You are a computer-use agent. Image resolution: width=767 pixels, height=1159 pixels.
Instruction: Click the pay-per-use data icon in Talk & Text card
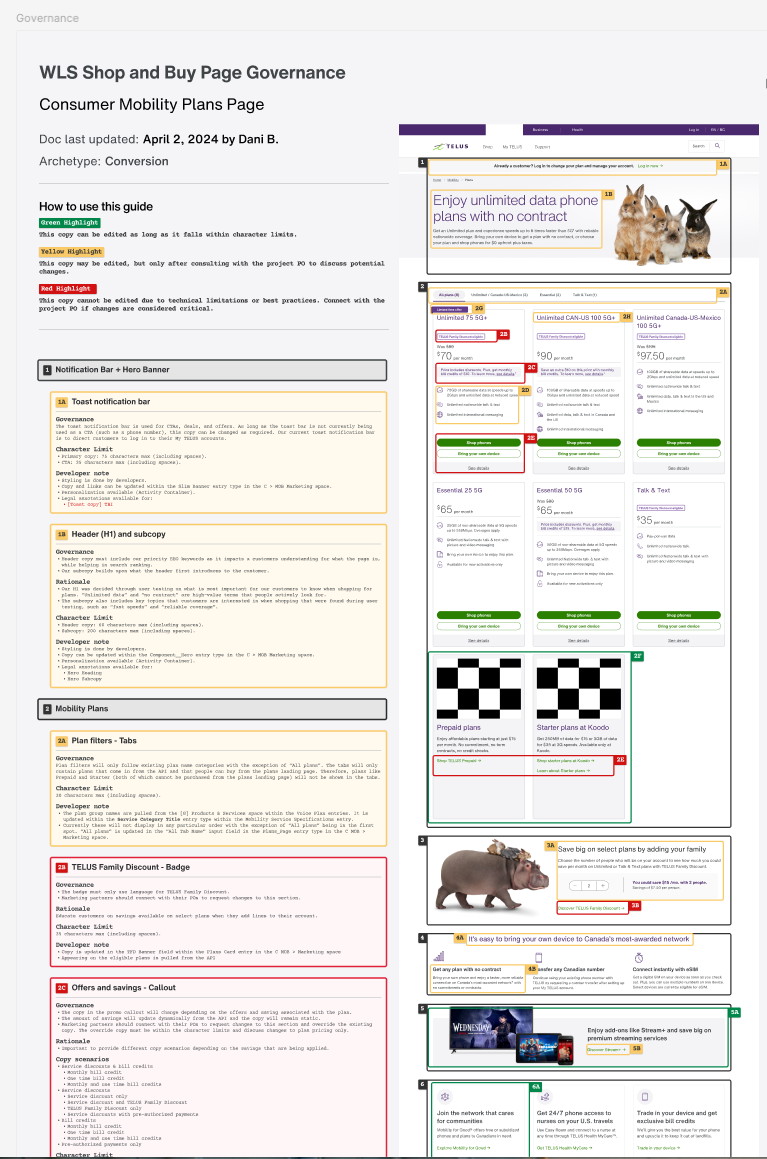click(x=640, y=536)
